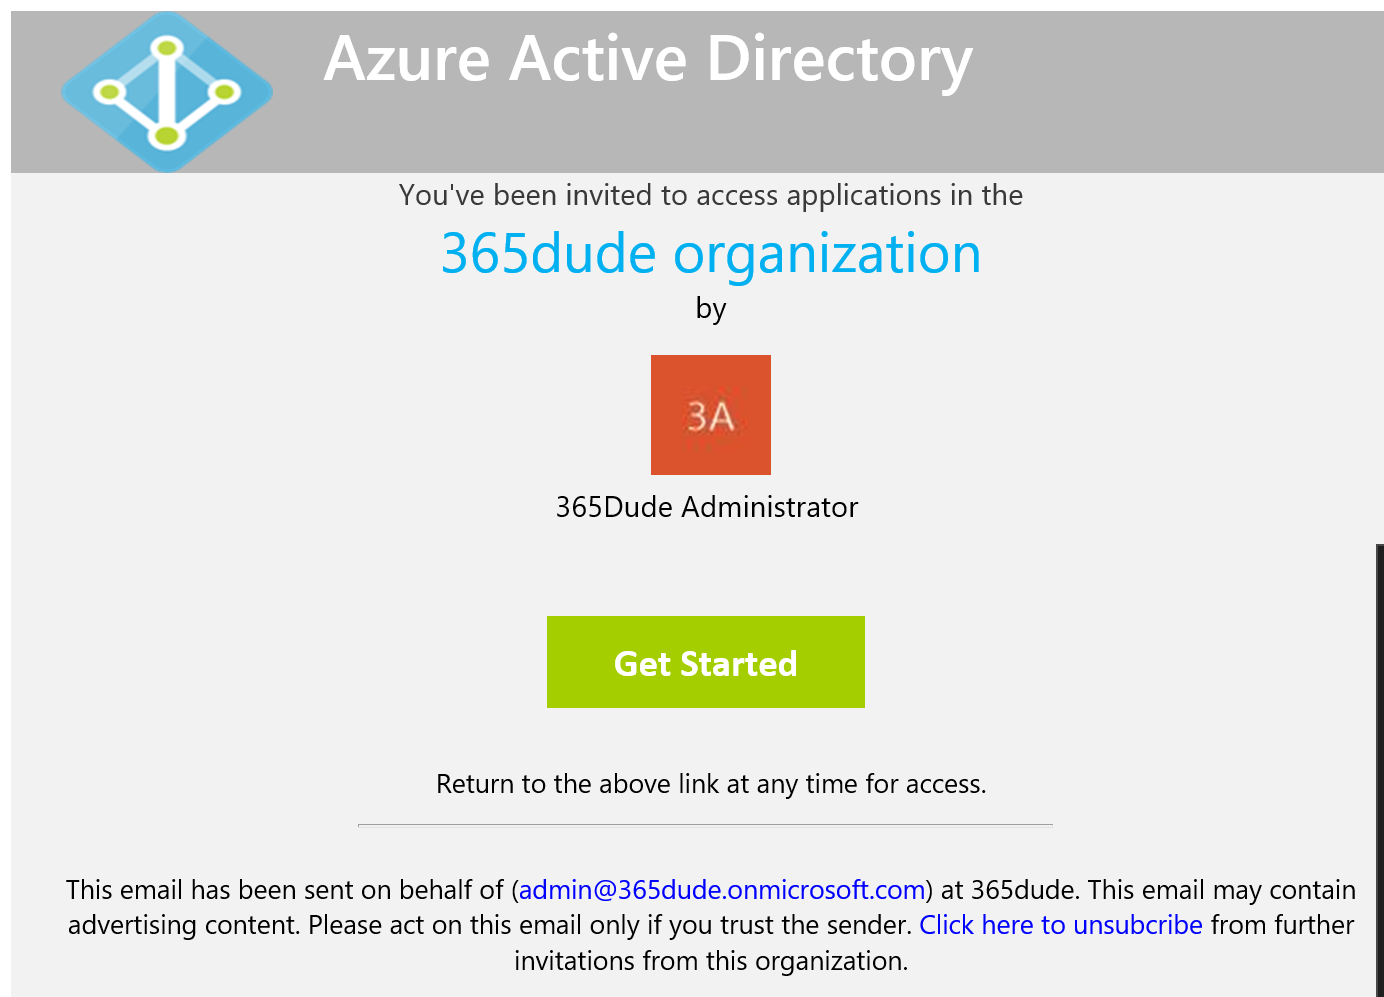This screenshot has height=997, width=1384.
Task: Click the bottom green node in logo
Action: click(x=167, y=137)
